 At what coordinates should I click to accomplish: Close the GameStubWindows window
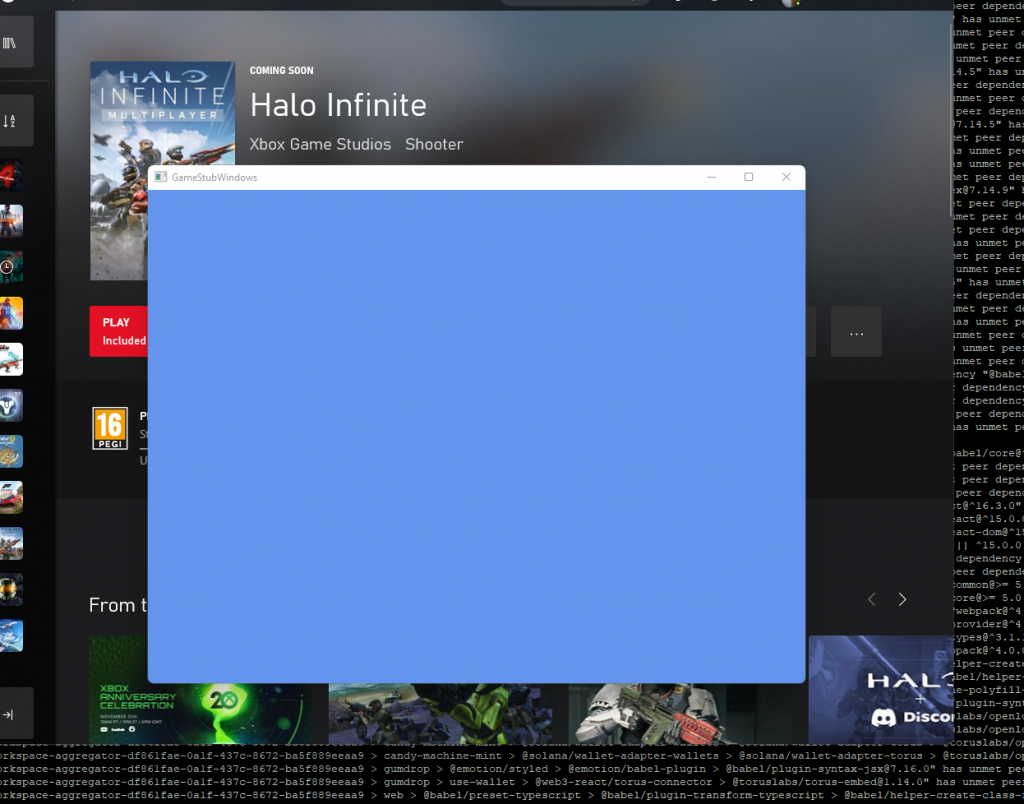[786, 177]
